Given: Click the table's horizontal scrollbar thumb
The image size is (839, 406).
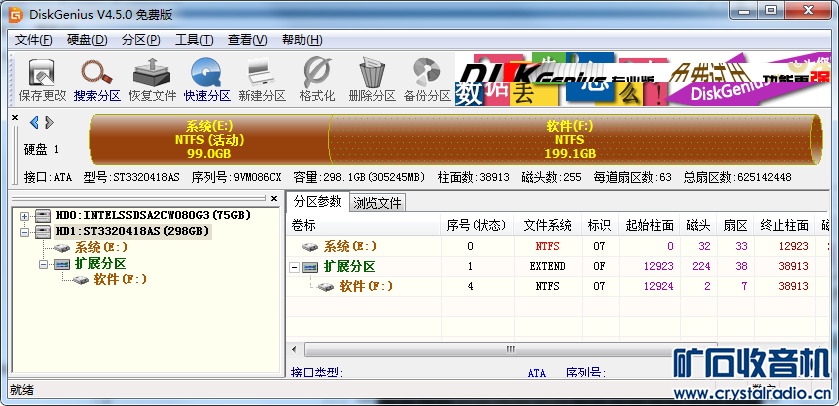Looking at the screenshot, I should (510, 349).
